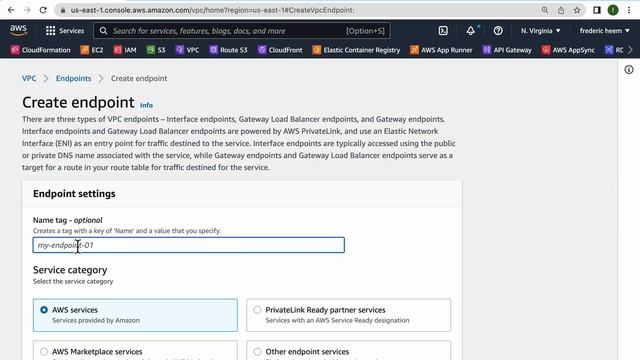
Task: Select Other endpoint services option
Action: [x=349, y=351]
